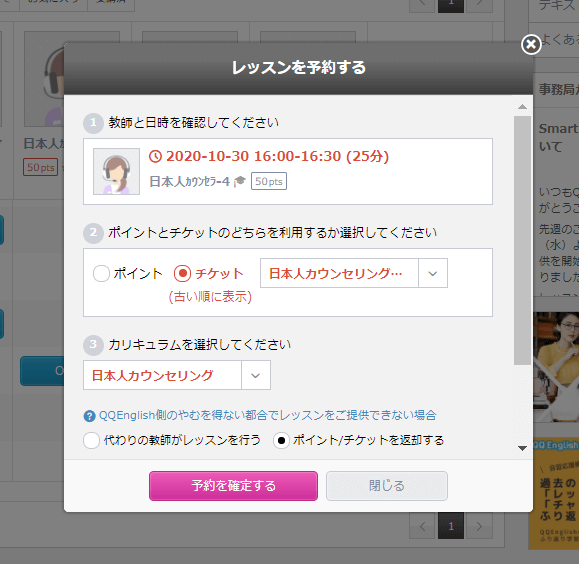Expand the curriculum dropdown 日本人カウンセリング
Viewport: 579px width, 564px height.
click(177, 375)
